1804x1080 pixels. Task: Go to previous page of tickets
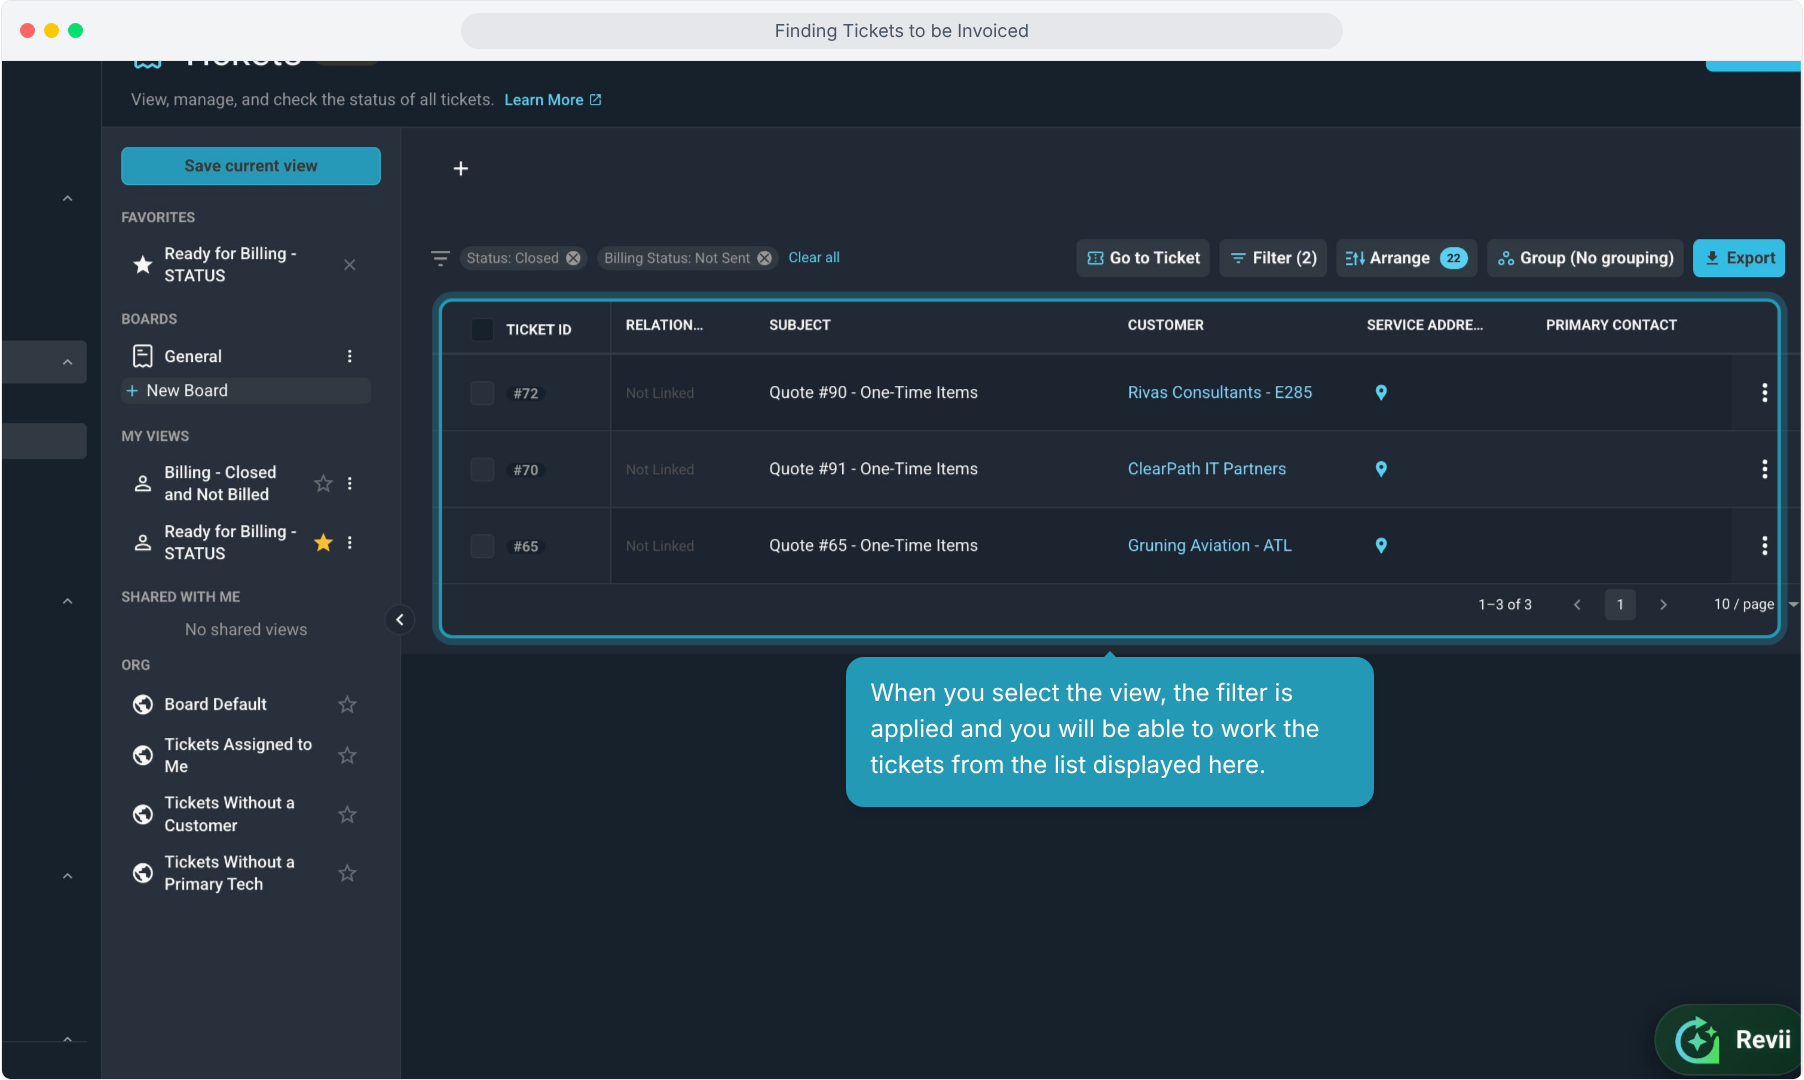click(1577, 605)
